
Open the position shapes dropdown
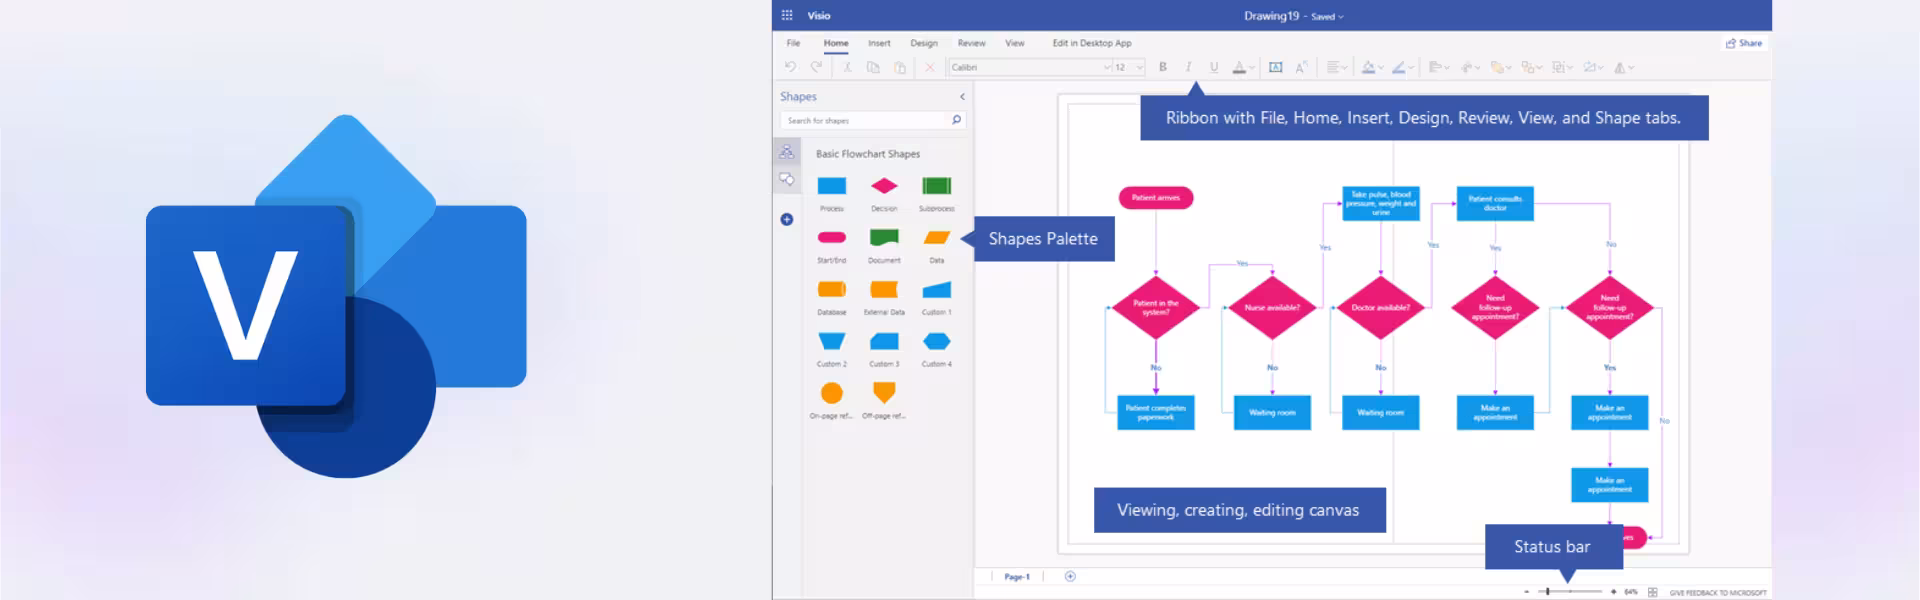click(1562, 67)
